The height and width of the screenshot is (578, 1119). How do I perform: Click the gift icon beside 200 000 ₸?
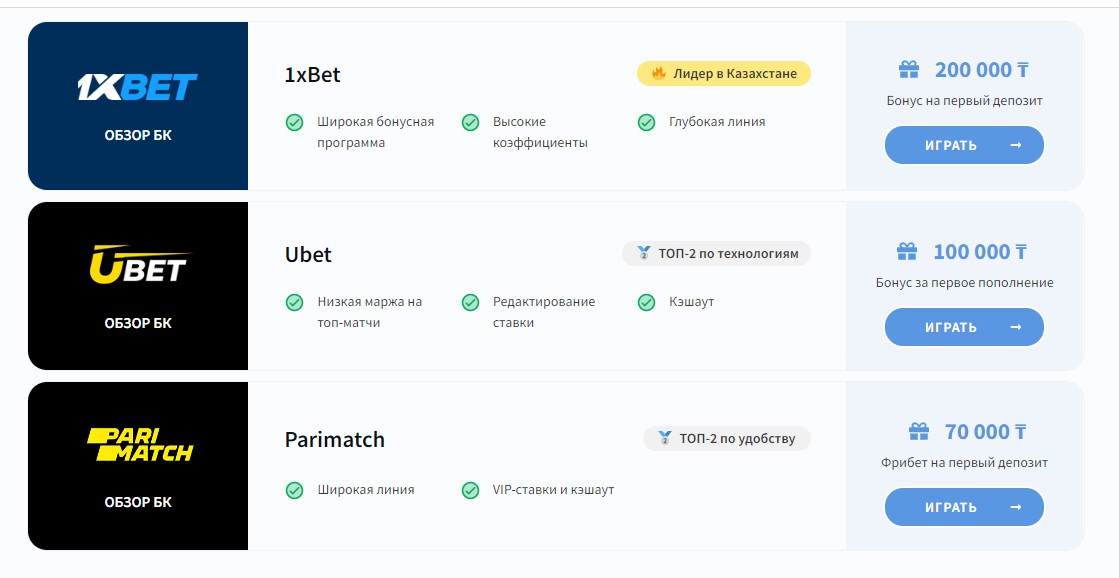pos(908,70)
